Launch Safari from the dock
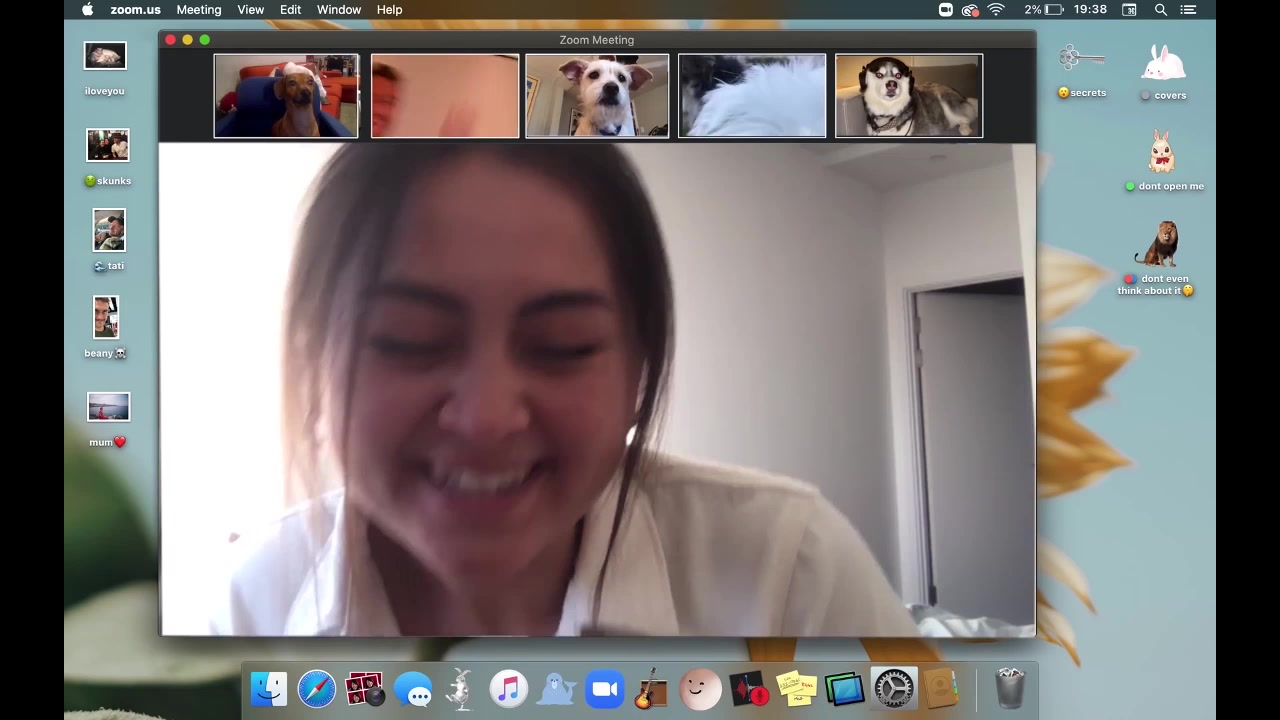 (317, 689)
